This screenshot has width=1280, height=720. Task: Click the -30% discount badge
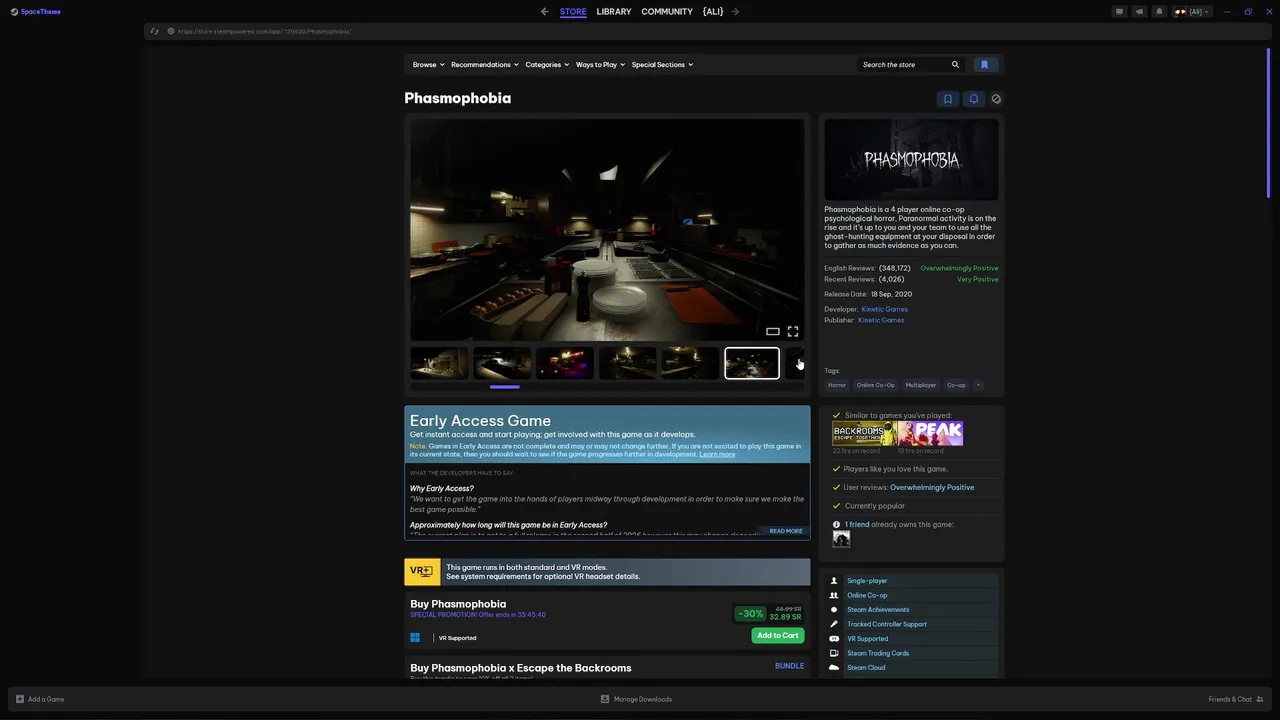750,613
